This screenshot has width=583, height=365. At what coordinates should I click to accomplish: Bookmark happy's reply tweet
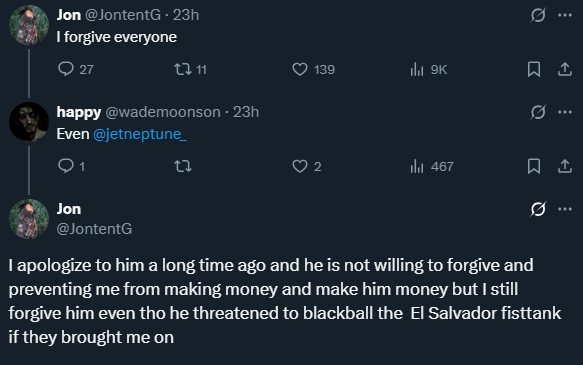tap(534, 166)
